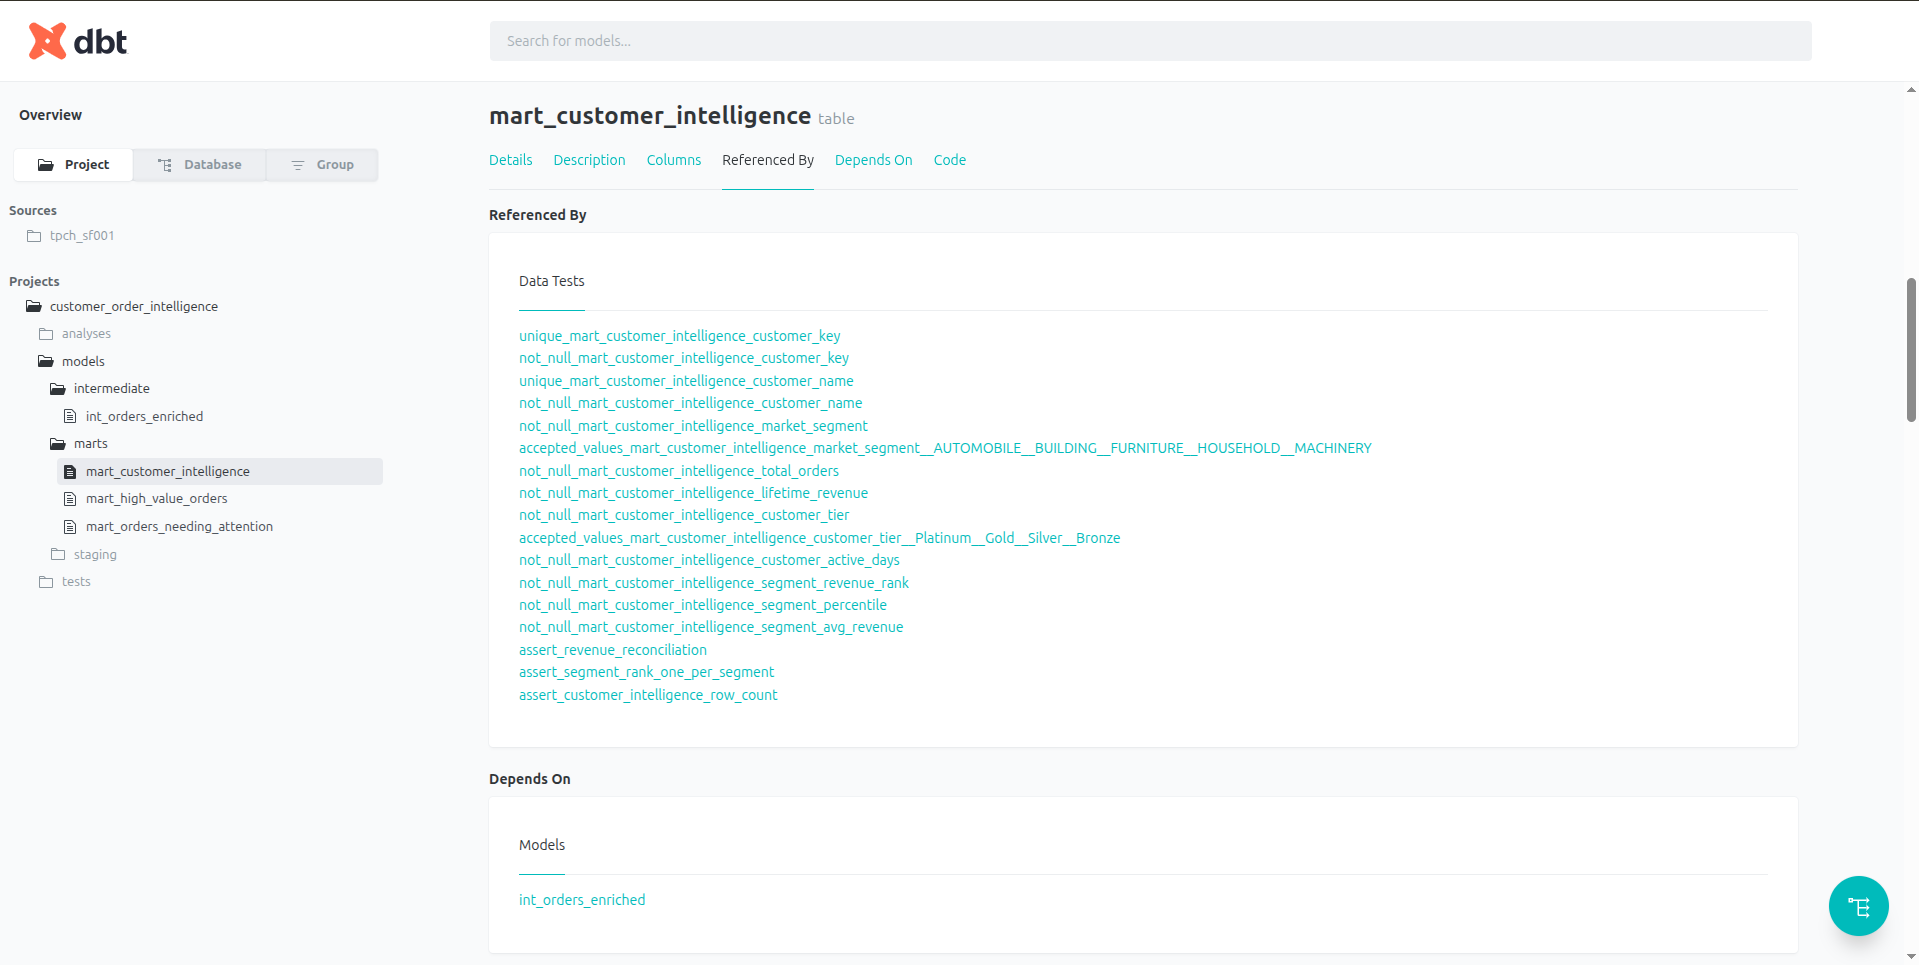This screenshot has height=965, width=1919.
Task: Open not_null customer_tier test link
Action: click(684, 515)
